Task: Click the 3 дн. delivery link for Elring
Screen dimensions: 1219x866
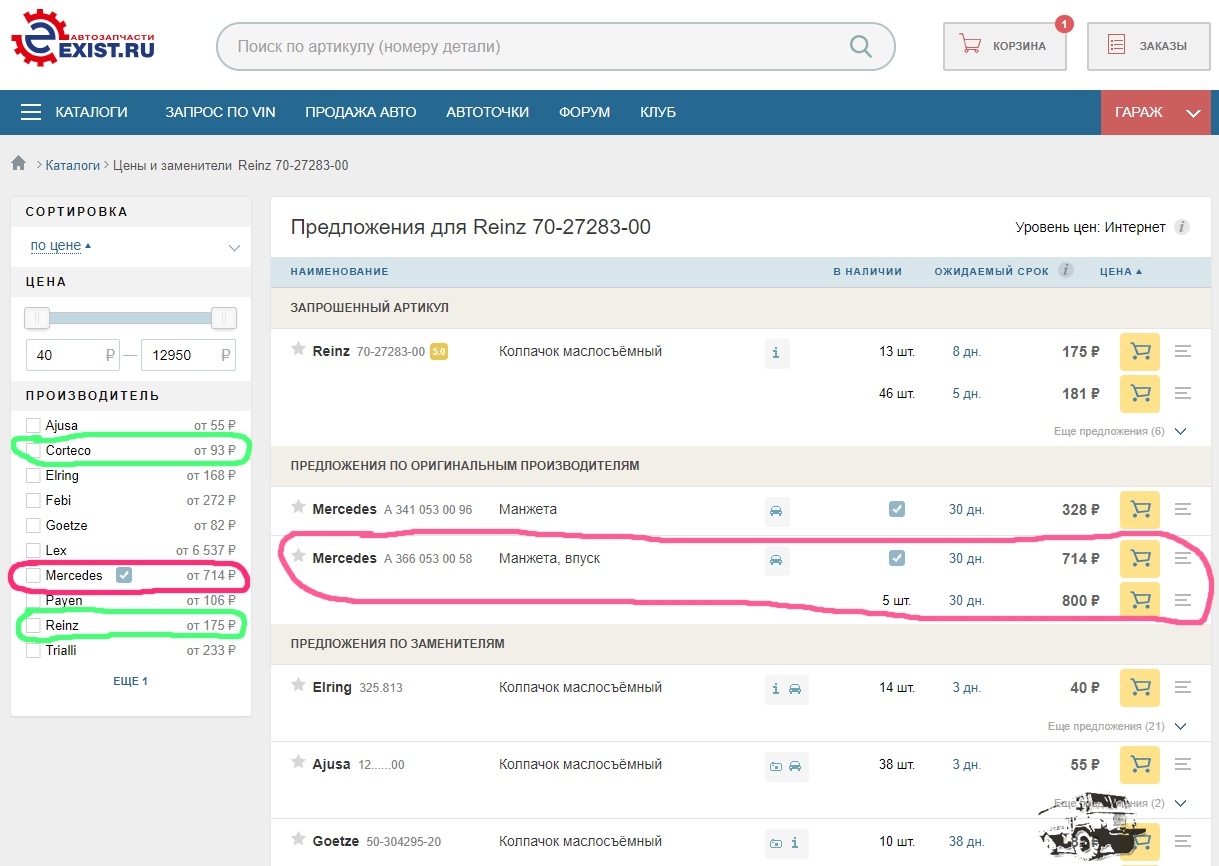Action: [x=967, y=688]
